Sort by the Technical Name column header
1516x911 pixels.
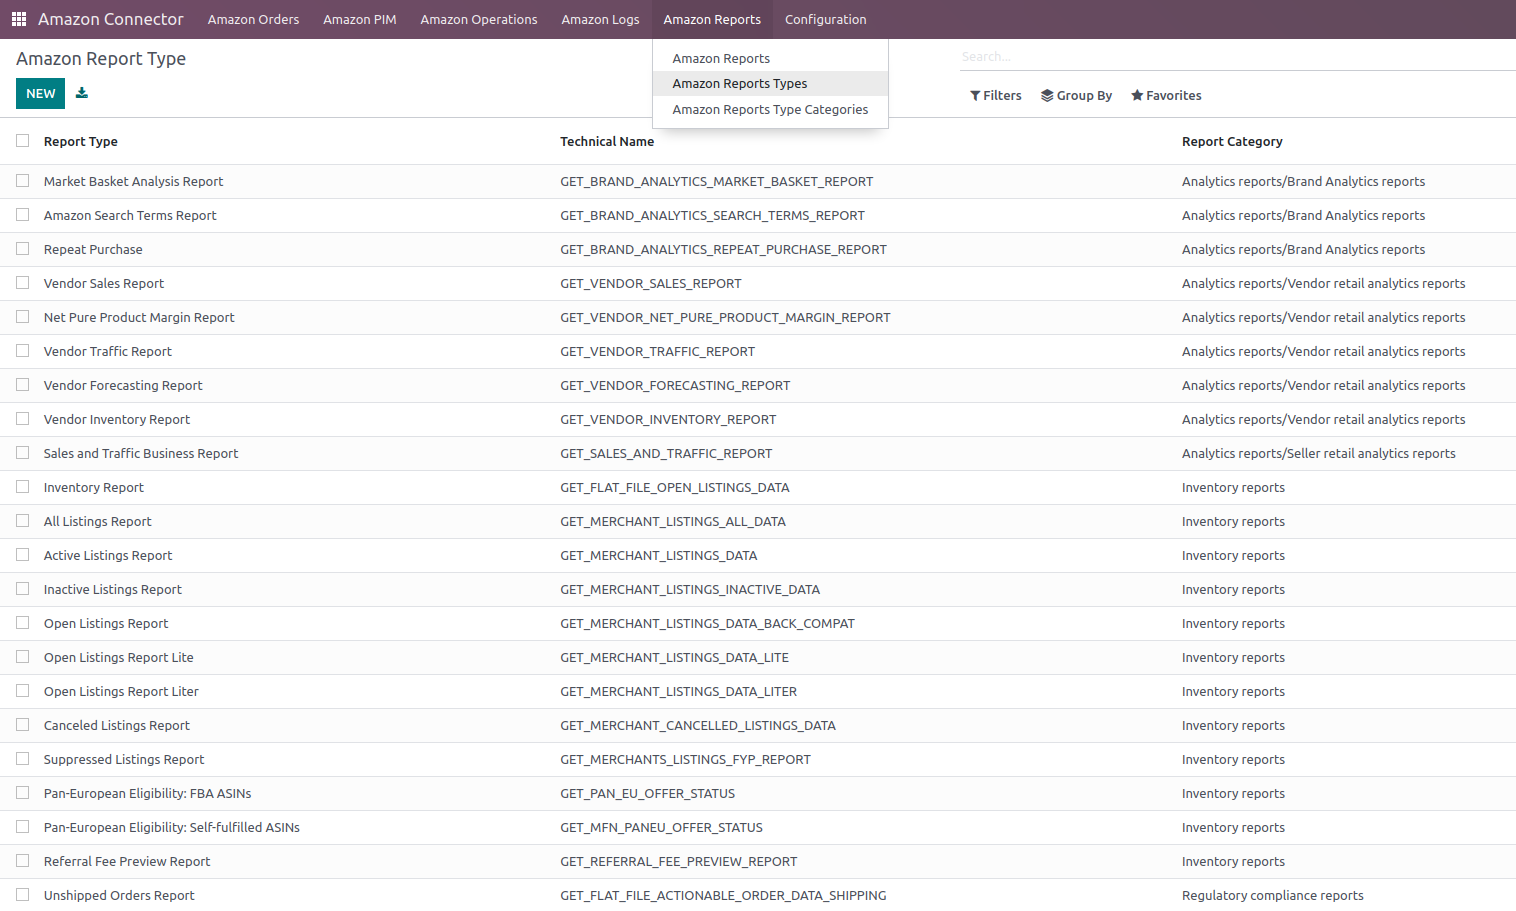(607, 142)
